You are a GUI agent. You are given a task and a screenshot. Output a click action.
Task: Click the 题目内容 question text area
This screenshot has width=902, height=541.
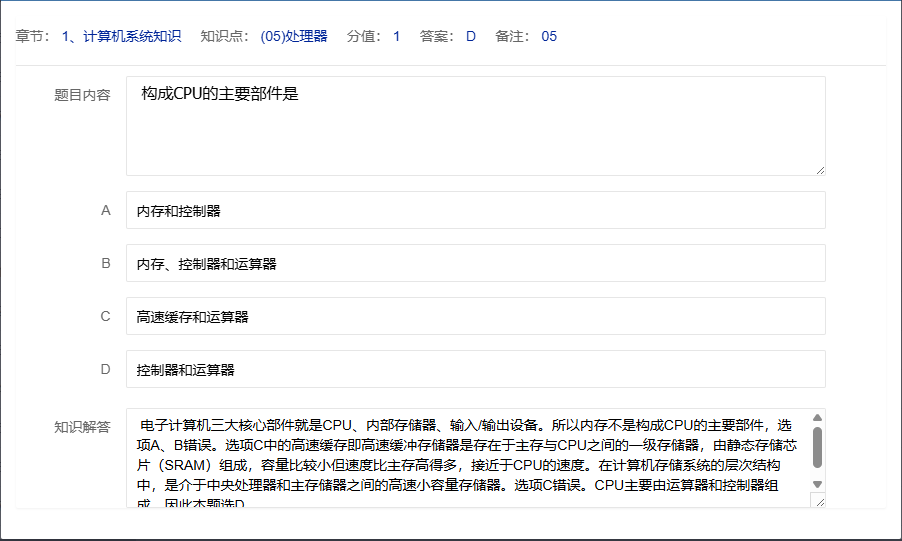475,126
